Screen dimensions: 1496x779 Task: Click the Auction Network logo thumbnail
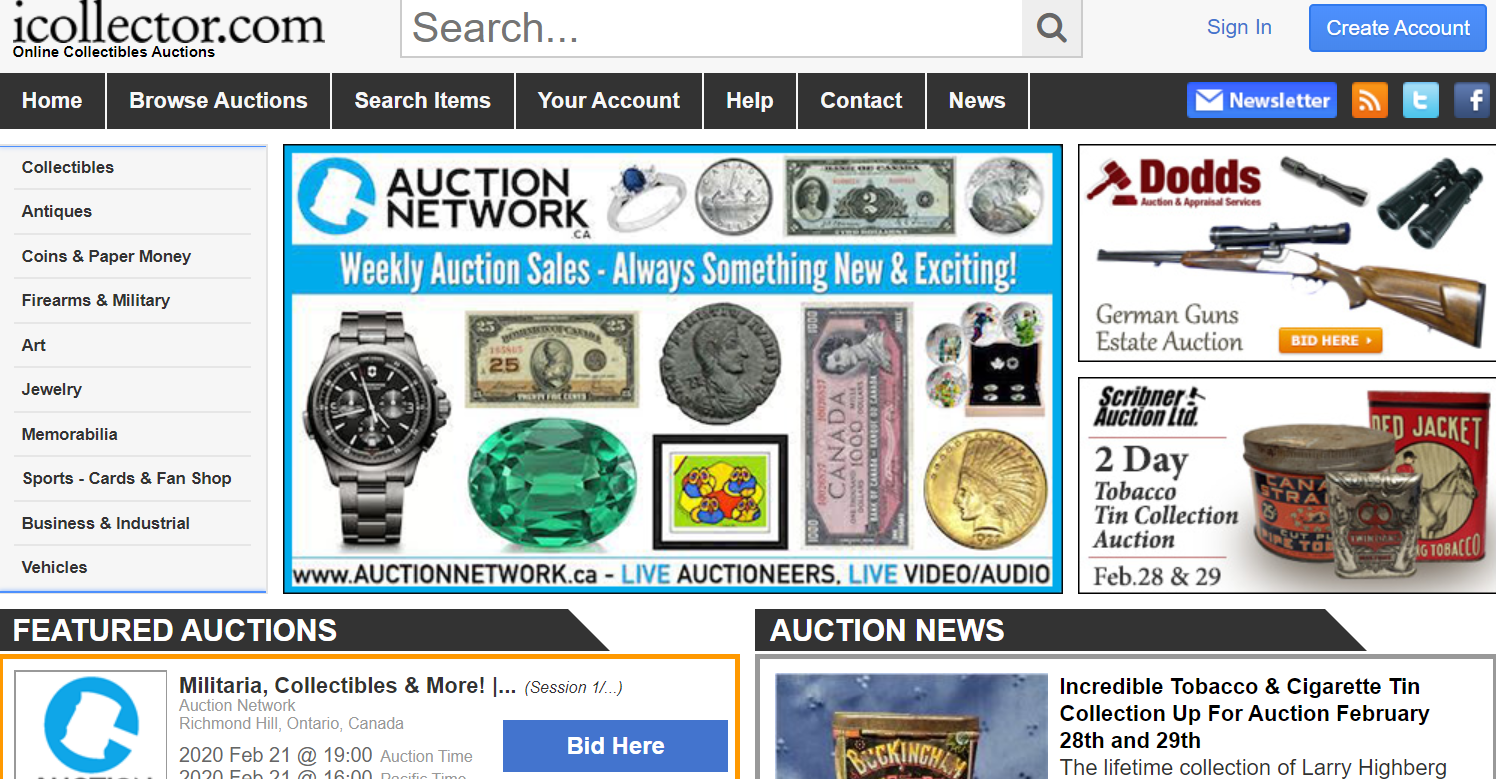pyautogui.click(x=91, y=725)
